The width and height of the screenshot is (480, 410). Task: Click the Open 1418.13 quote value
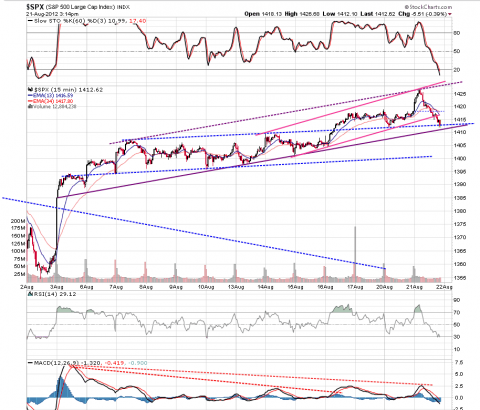tap(263, 14)
